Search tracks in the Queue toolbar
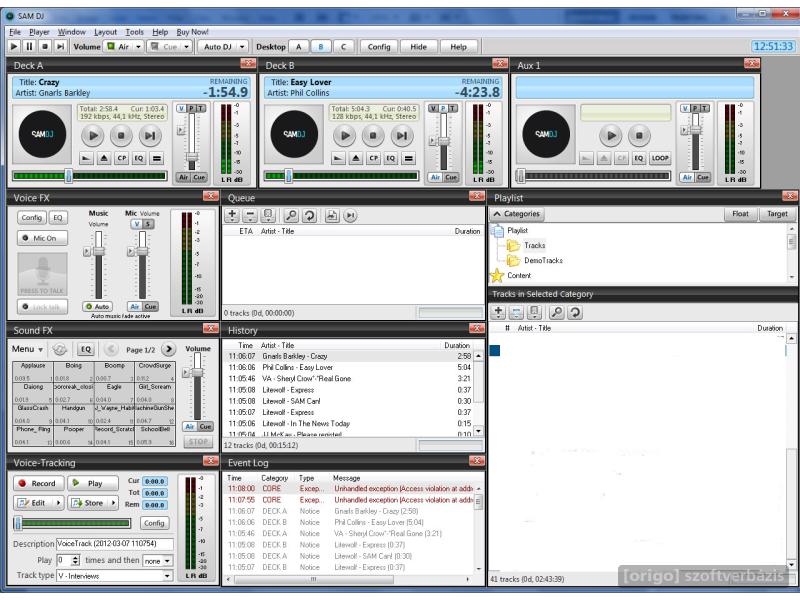The height and width of the screenshot is (600, 800). [291, 215]
